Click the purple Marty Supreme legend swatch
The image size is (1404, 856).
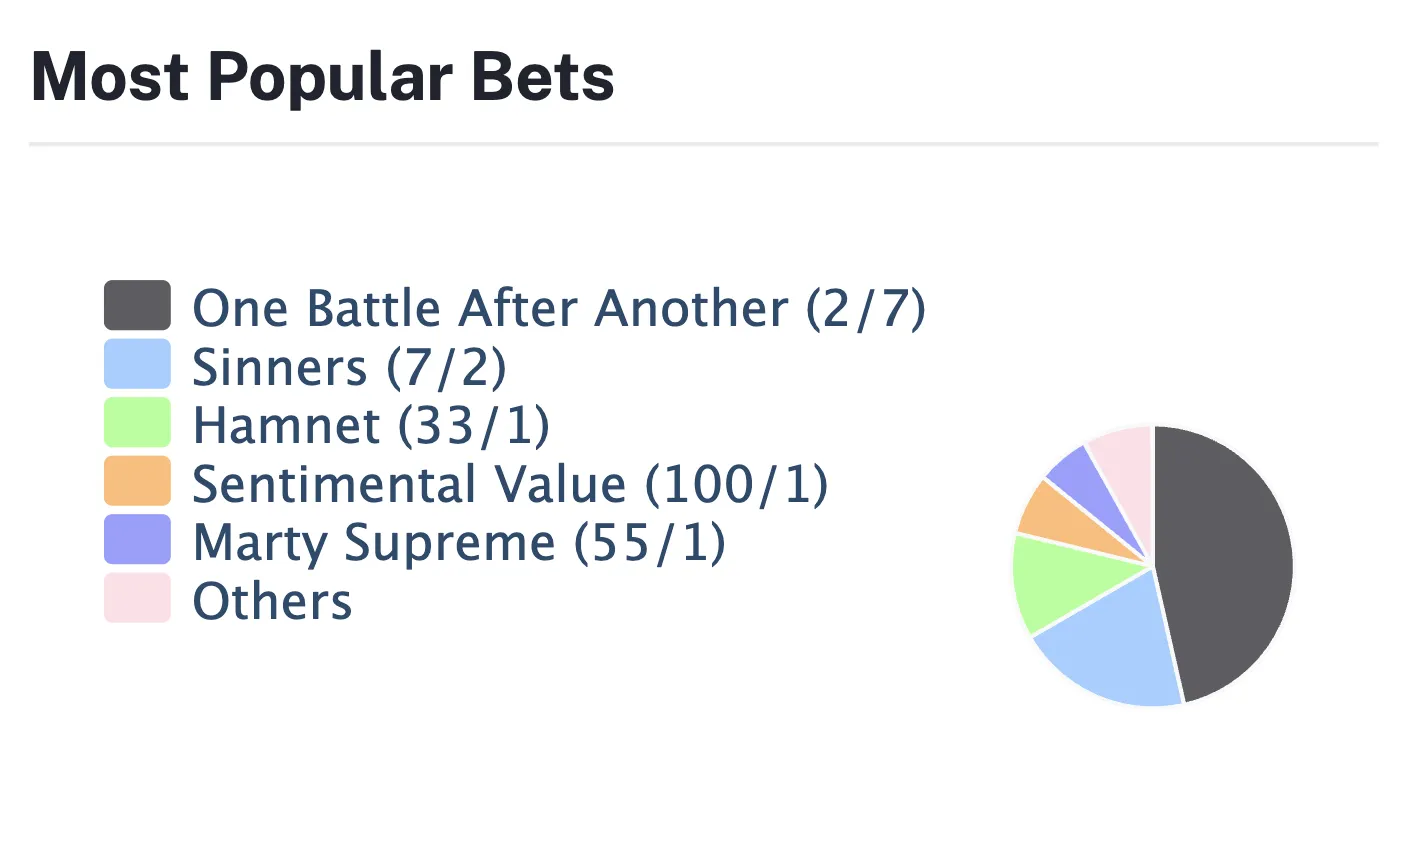(x=137, y=540)
